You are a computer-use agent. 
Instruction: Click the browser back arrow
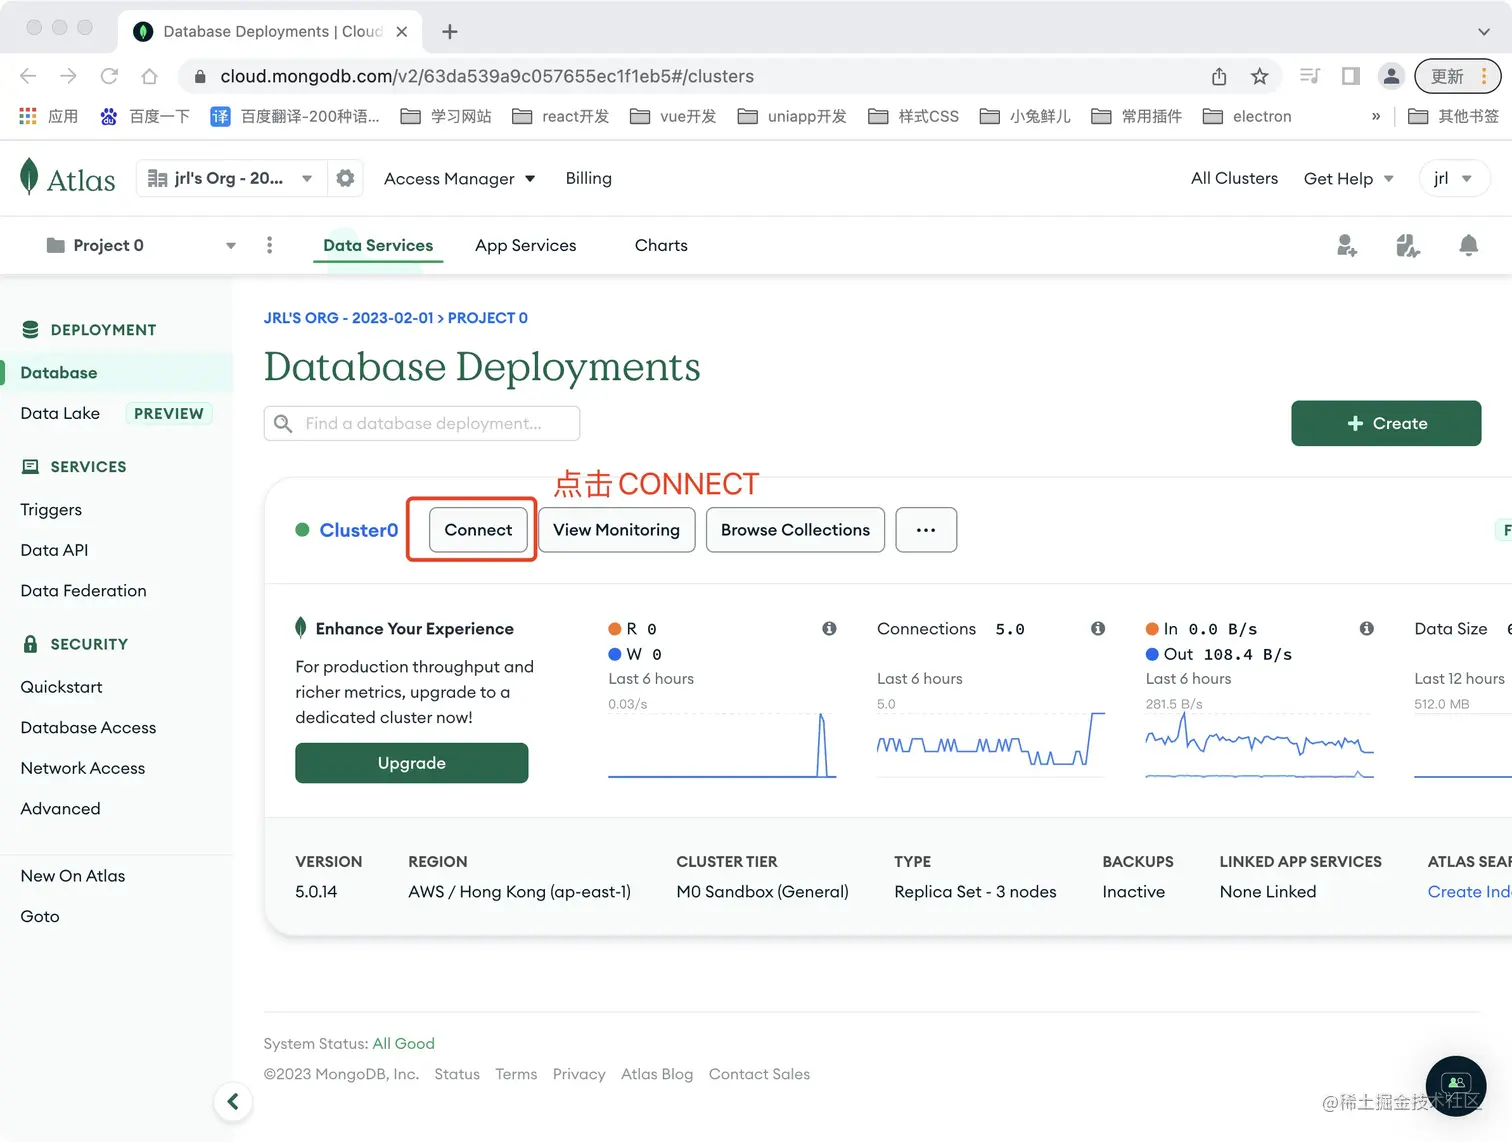click(28, 76)
